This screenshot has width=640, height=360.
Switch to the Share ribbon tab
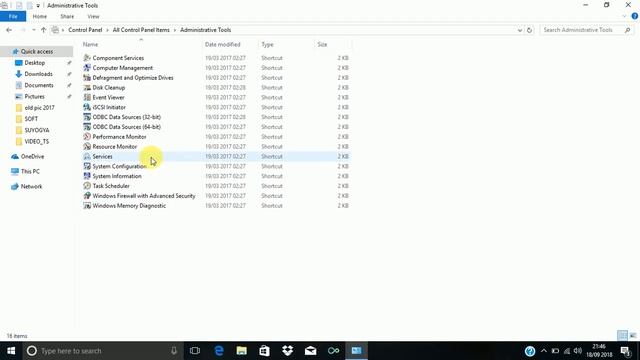coord(67,16)
